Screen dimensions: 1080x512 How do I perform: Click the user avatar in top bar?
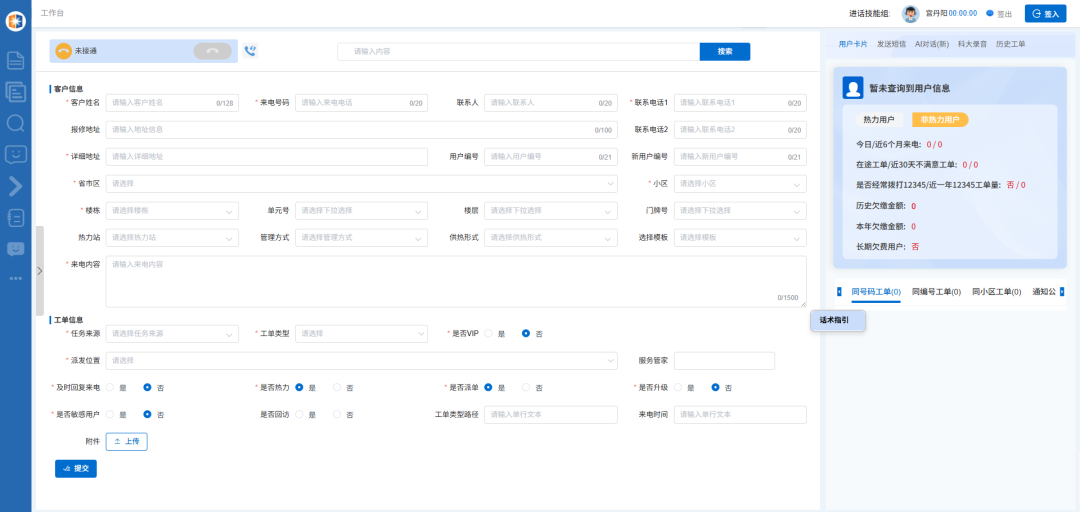[x=910, y=14]
